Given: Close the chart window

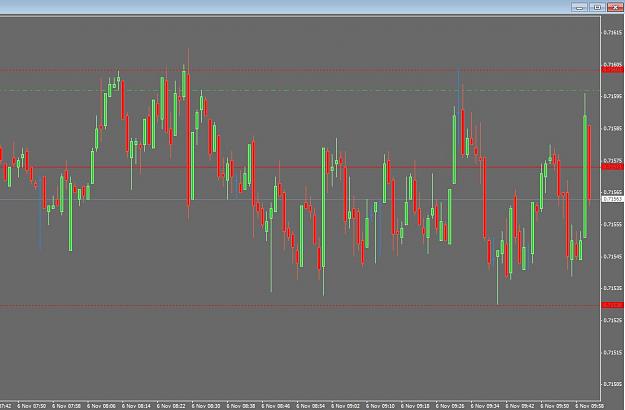Looking at the screenshot, I should pos(615,7).
